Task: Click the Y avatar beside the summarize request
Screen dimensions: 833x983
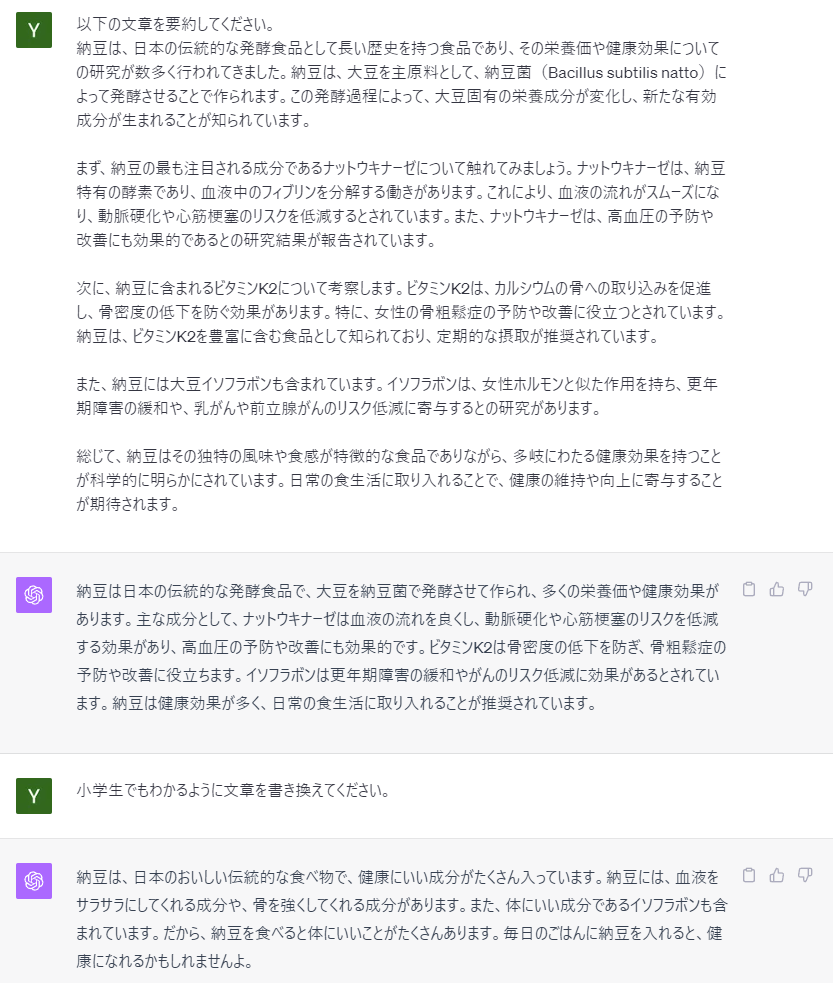Action: click(x=34, y=31)
